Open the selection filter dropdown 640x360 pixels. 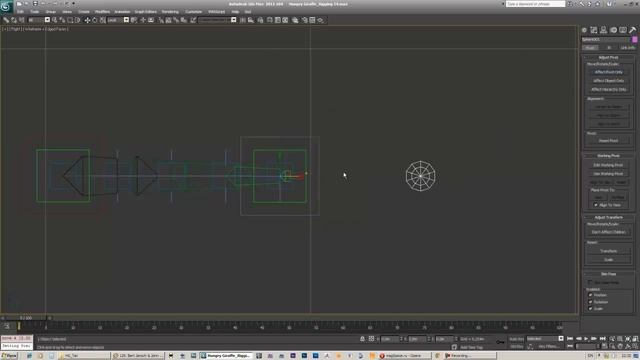[x=39, y=20]
